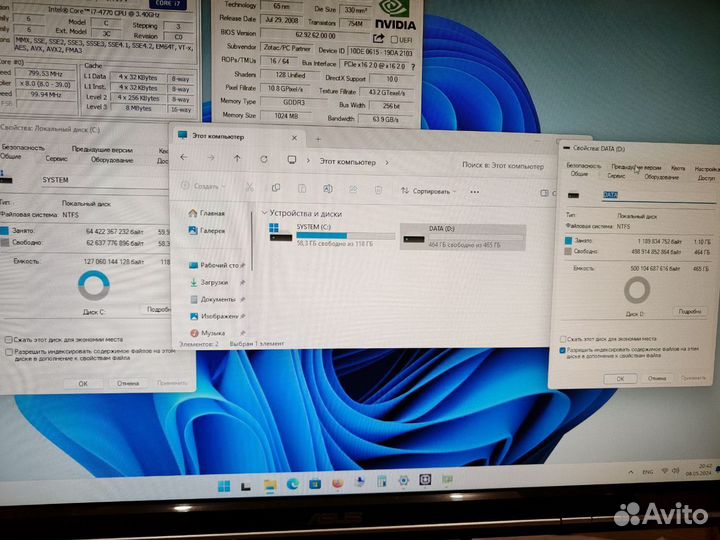This screenshot has width=720, height=540.
Task: Toggle the details pane icon in Explorer
Action: point(545,193)
